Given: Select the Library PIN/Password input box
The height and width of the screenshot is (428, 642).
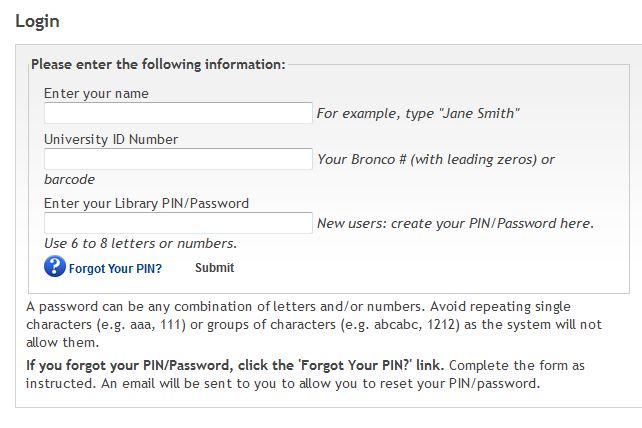Looking at the screenshot, I should [178, 223].
